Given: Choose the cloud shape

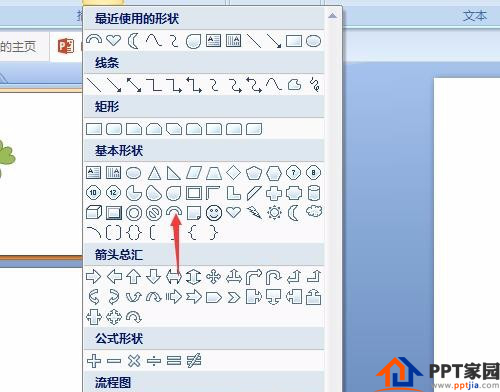Looking at the screenshot, I should click(314, 211).
